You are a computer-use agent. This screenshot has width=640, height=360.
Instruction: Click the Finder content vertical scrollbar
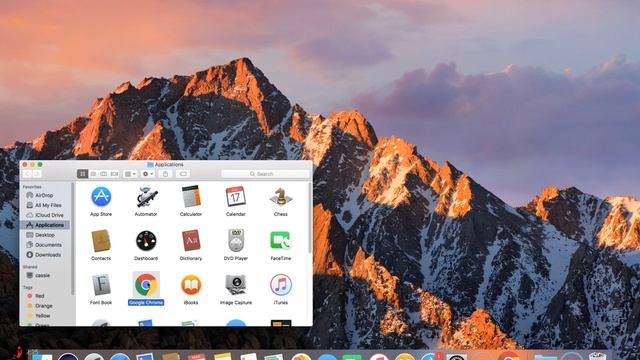(310, 218)
